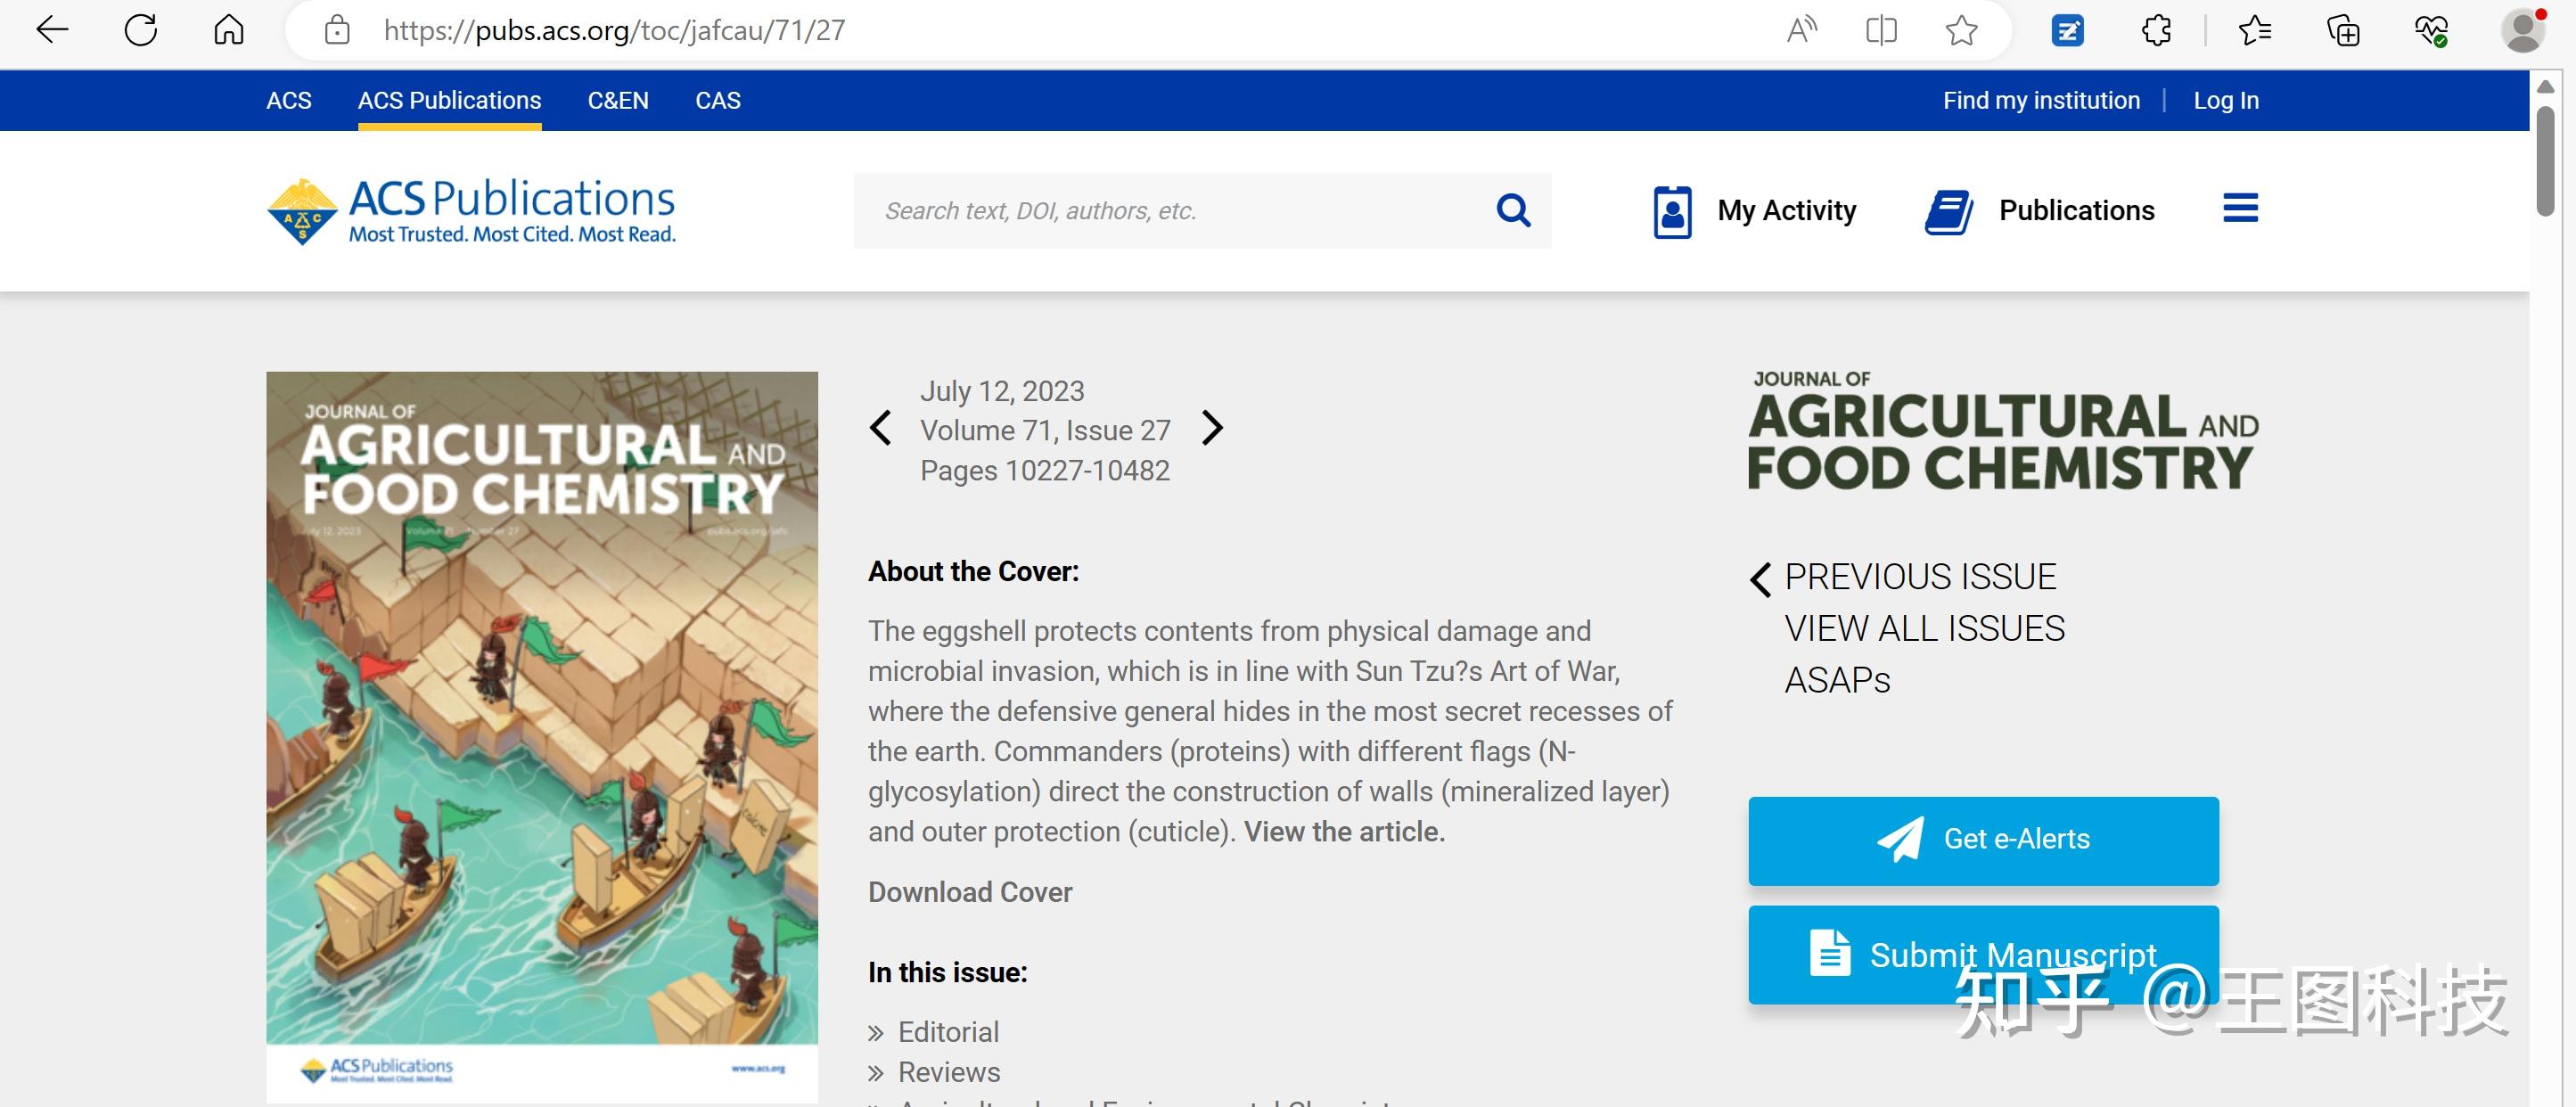Screen dimensions: 2576x1107
Task: Click the search text input field
Action: 1170,211
